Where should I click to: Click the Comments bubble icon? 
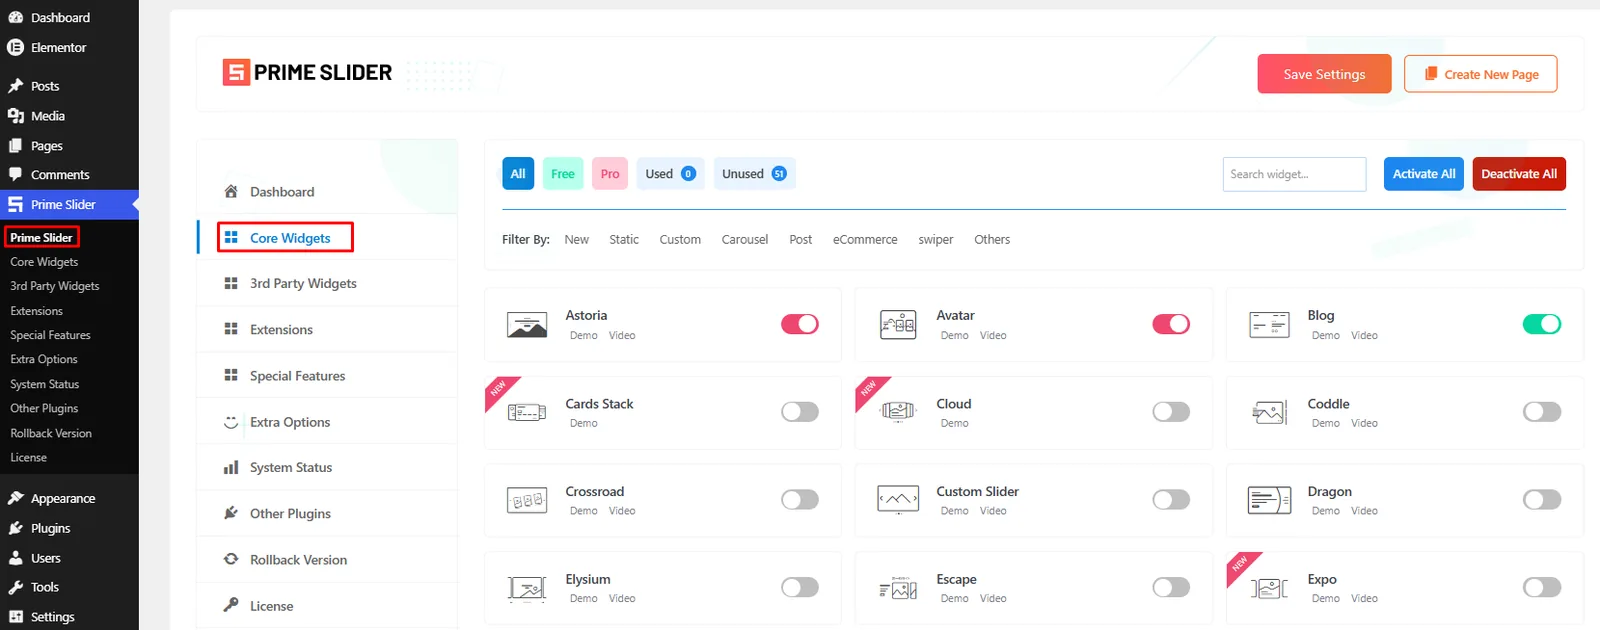(x=15, y=174)
